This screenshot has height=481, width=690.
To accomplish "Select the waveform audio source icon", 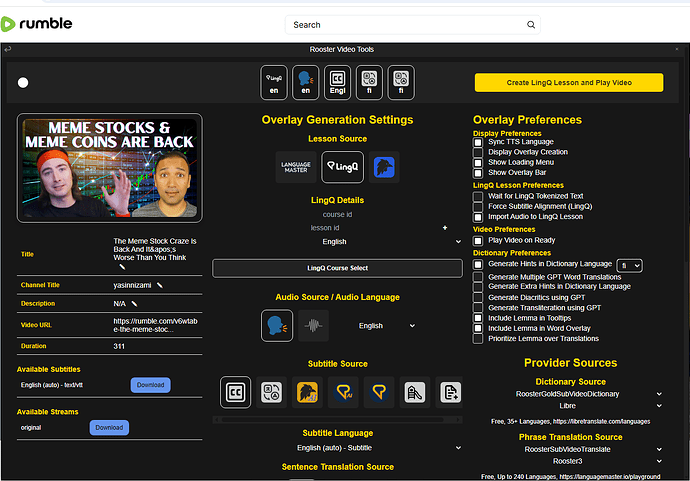I will click(x=313, y=326).
